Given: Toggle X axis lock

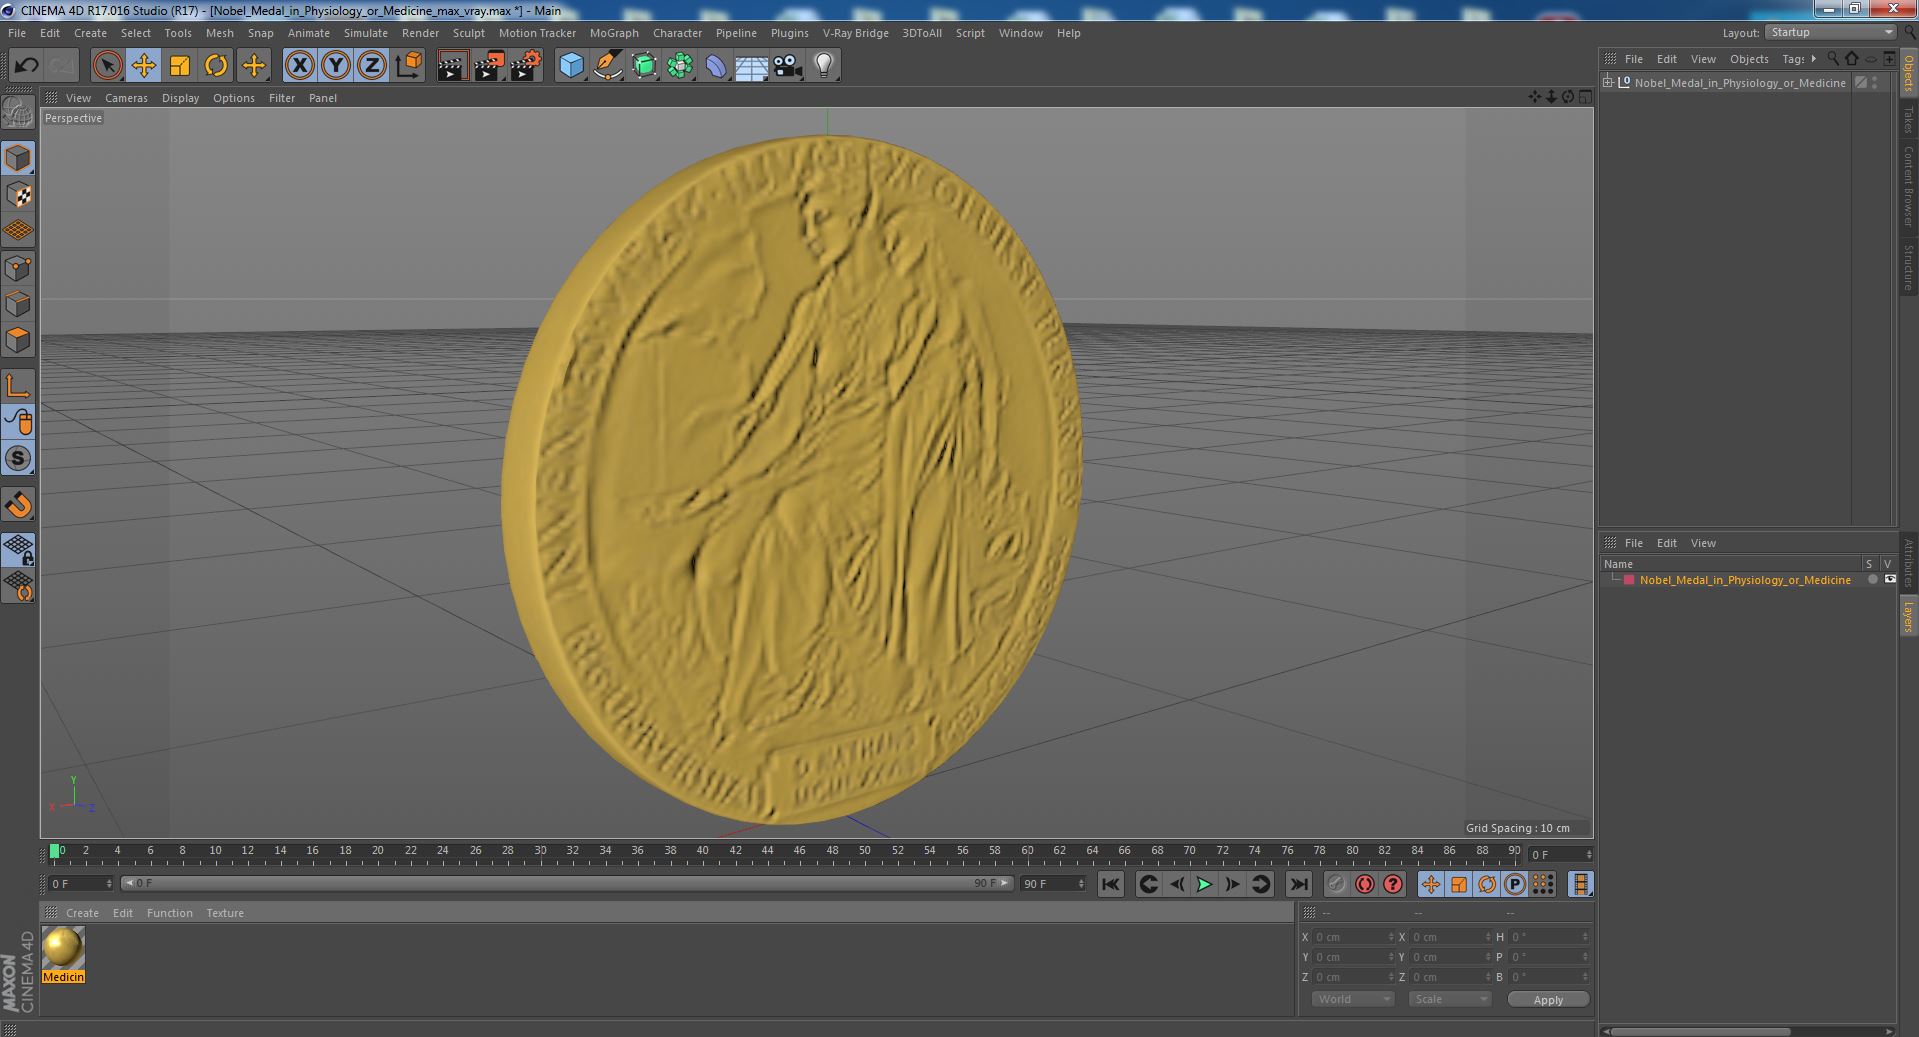Looking at the screenshot, I should click(x=299, y=66).
